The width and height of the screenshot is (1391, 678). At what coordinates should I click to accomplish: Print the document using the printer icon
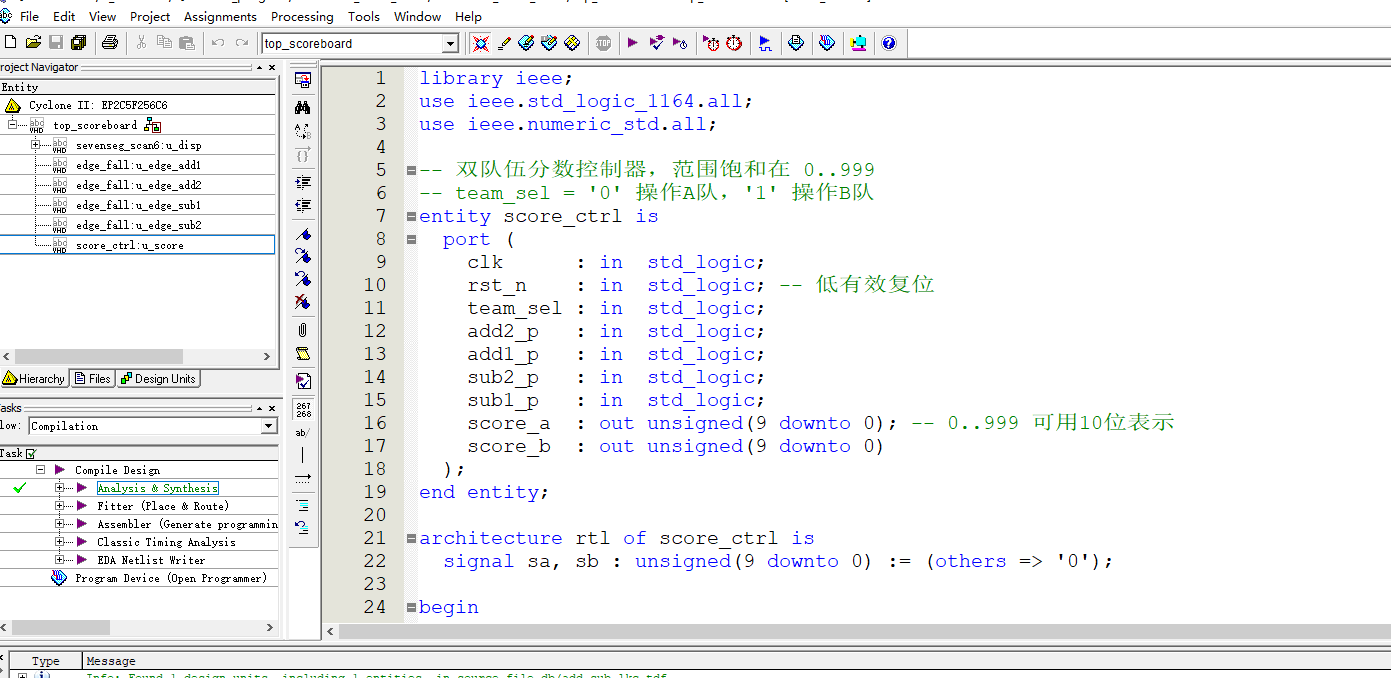coord(110,43)
